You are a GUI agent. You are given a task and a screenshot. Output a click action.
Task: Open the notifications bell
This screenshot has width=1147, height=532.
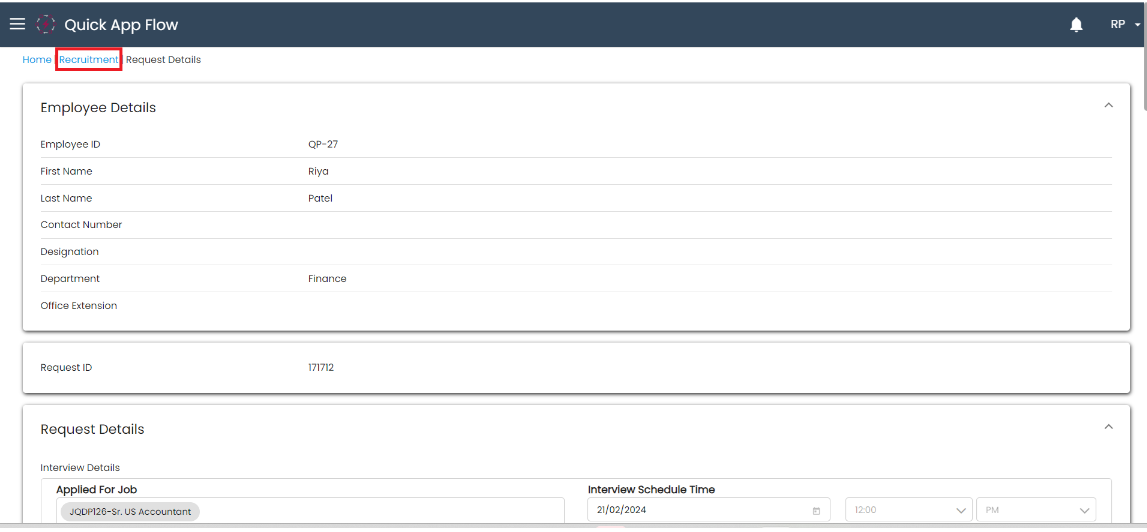[x=1076, y=25]
